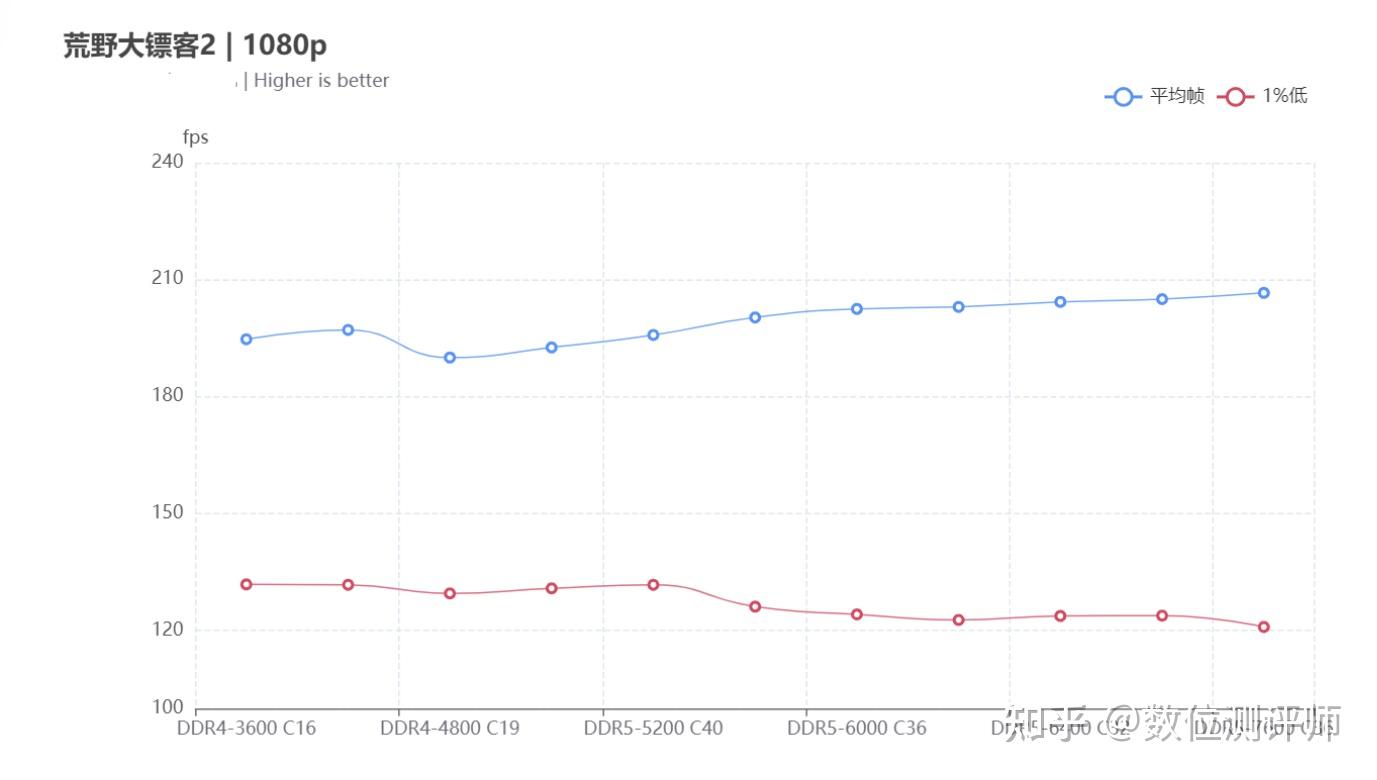
Task: Click the red data point above DDR5-6000 C36
Action: click(857, 614)
